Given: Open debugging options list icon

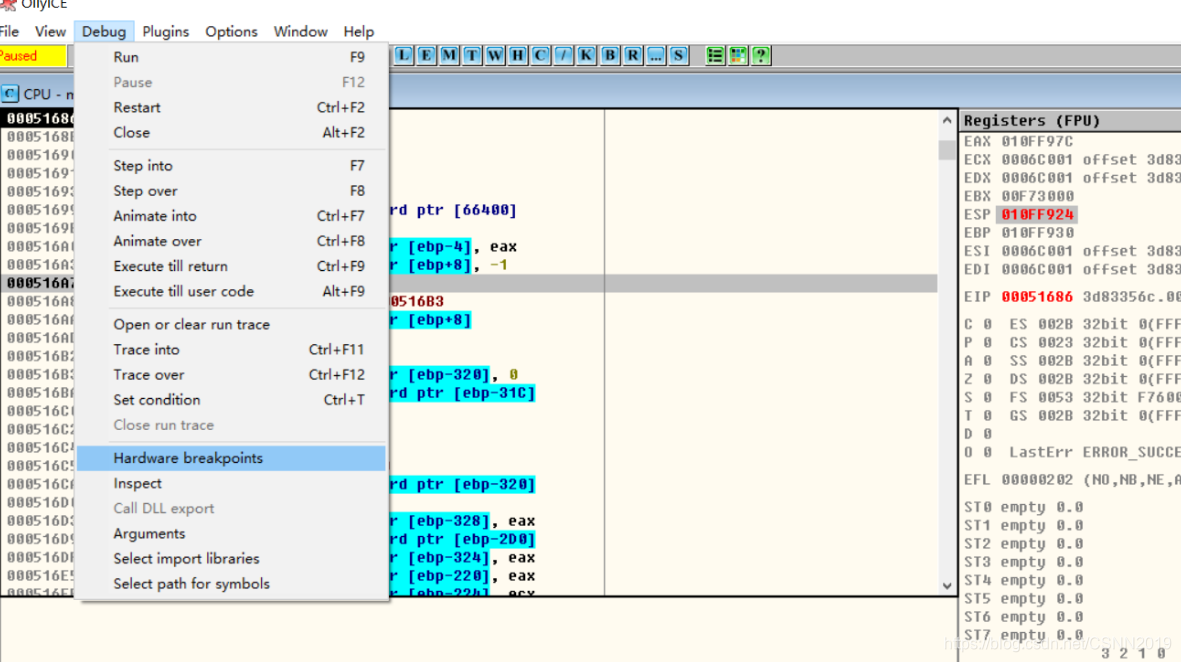Looking at the screenshot, I should 715,55.
